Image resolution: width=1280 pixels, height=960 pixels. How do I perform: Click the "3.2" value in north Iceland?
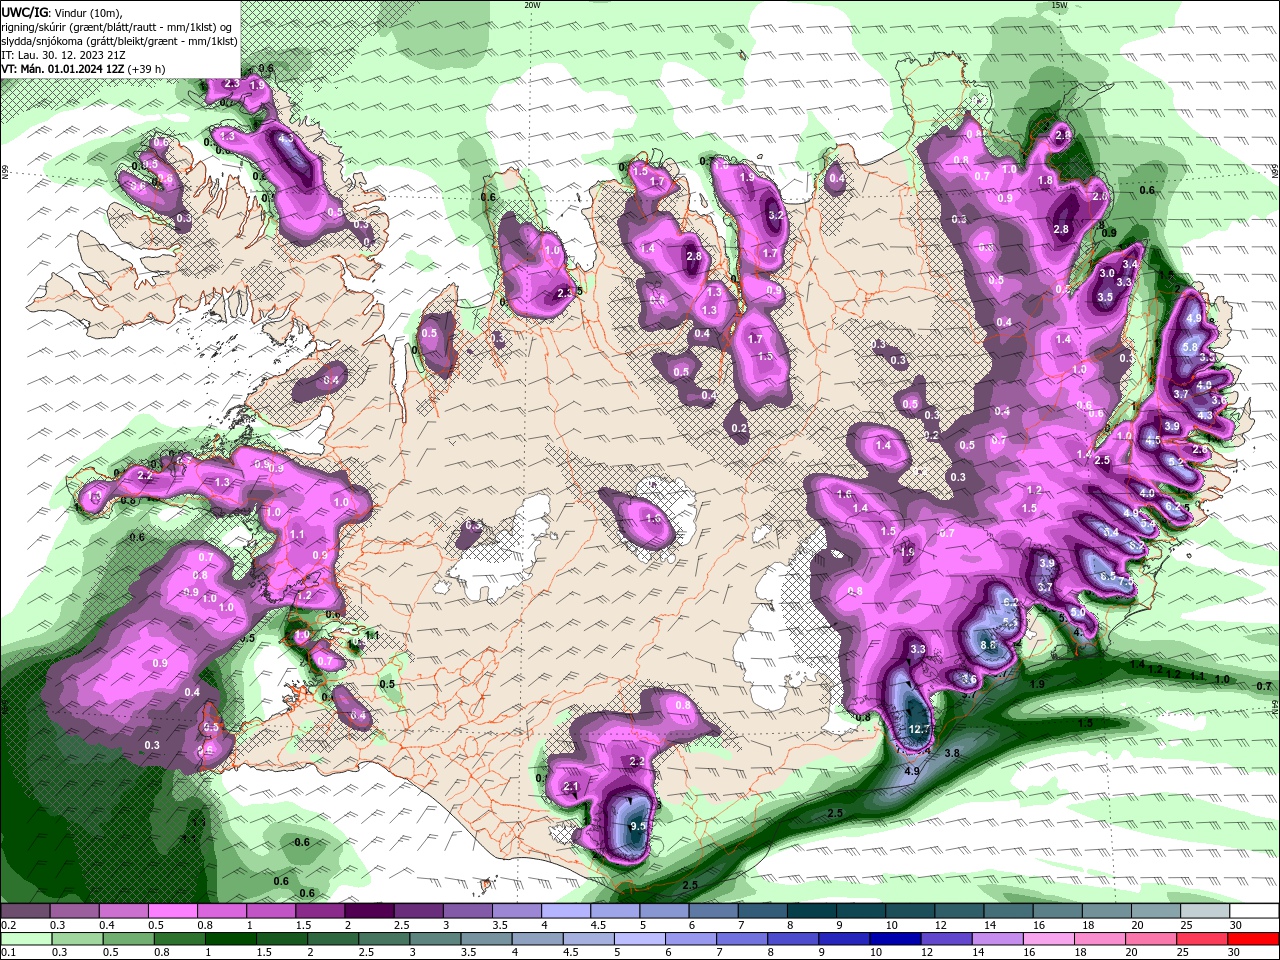pyautogui.click(x=776, y=215)
